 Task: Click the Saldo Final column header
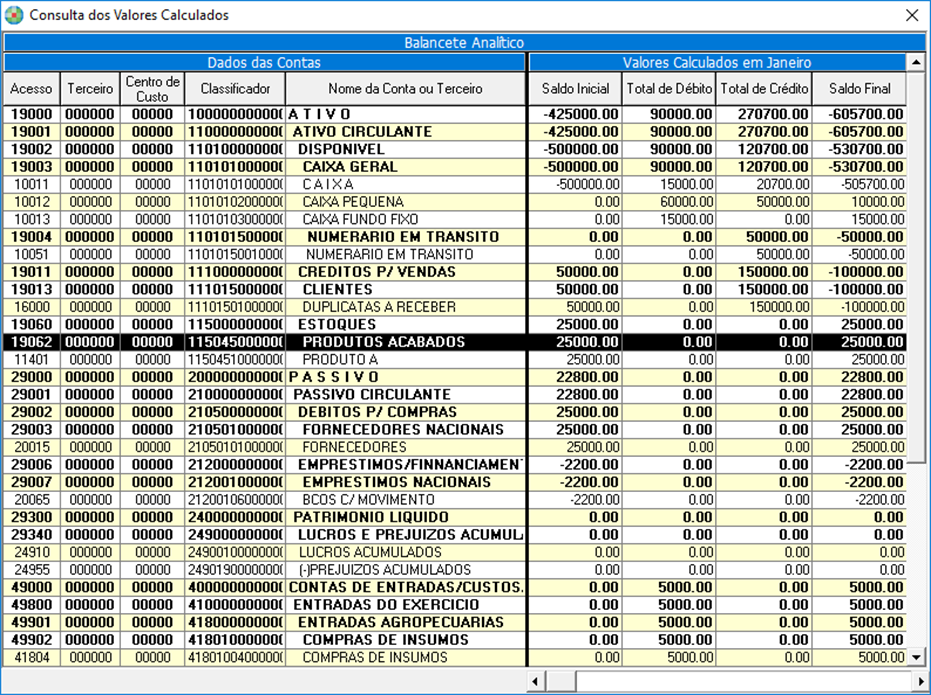coord(860,89)
